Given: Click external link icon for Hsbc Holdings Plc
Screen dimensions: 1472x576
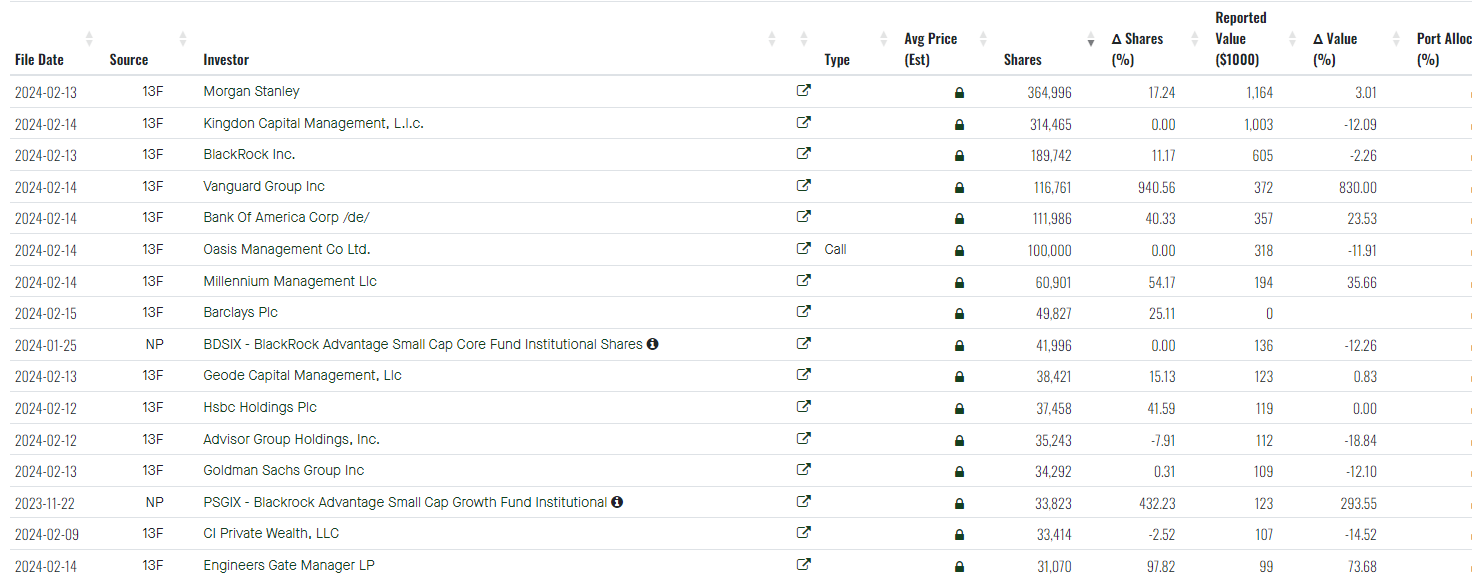Looking at the screenshot, I should pos(803,407).
